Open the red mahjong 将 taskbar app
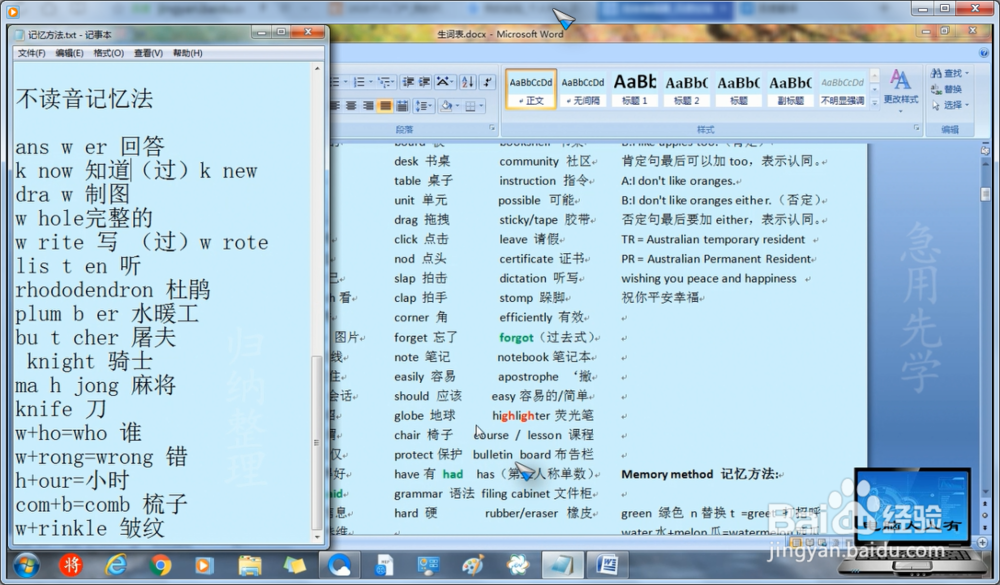Viewport: 1000px width, 585px height. click(x=71, y=565)
